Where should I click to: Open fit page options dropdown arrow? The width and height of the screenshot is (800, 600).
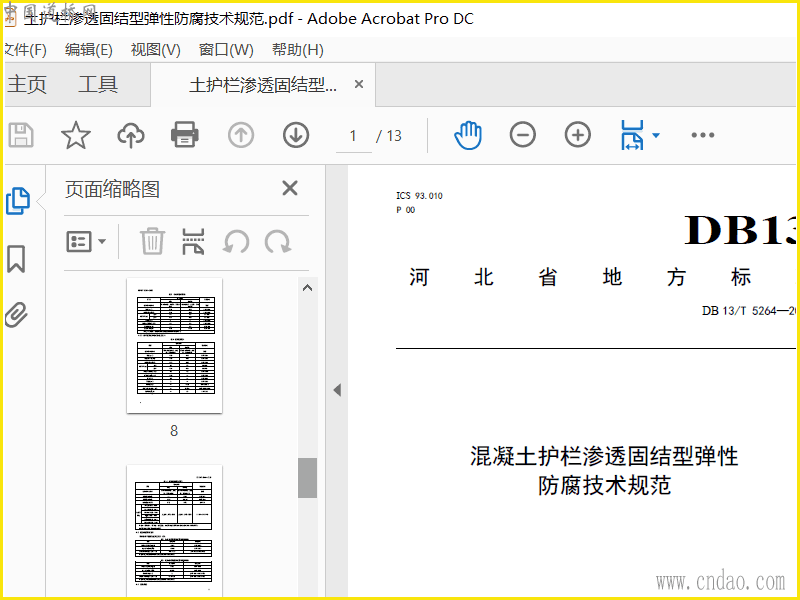click(656, 136)
